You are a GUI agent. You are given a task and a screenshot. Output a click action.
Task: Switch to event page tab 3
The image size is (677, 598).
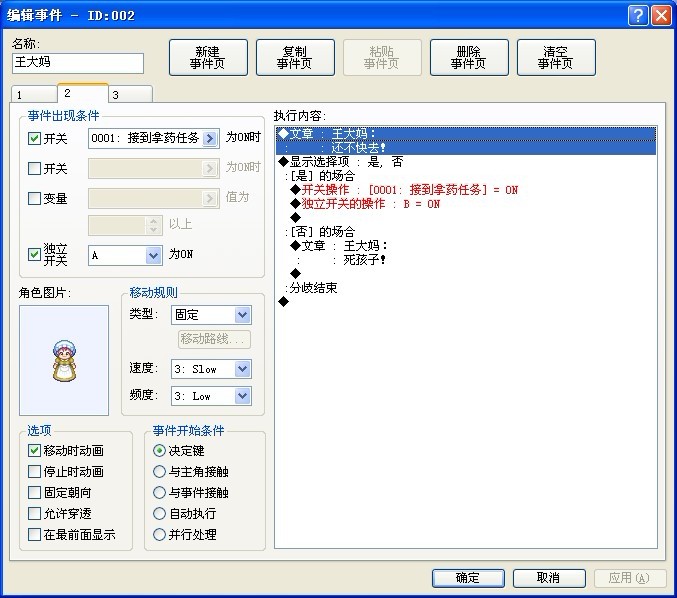(130, 95)
